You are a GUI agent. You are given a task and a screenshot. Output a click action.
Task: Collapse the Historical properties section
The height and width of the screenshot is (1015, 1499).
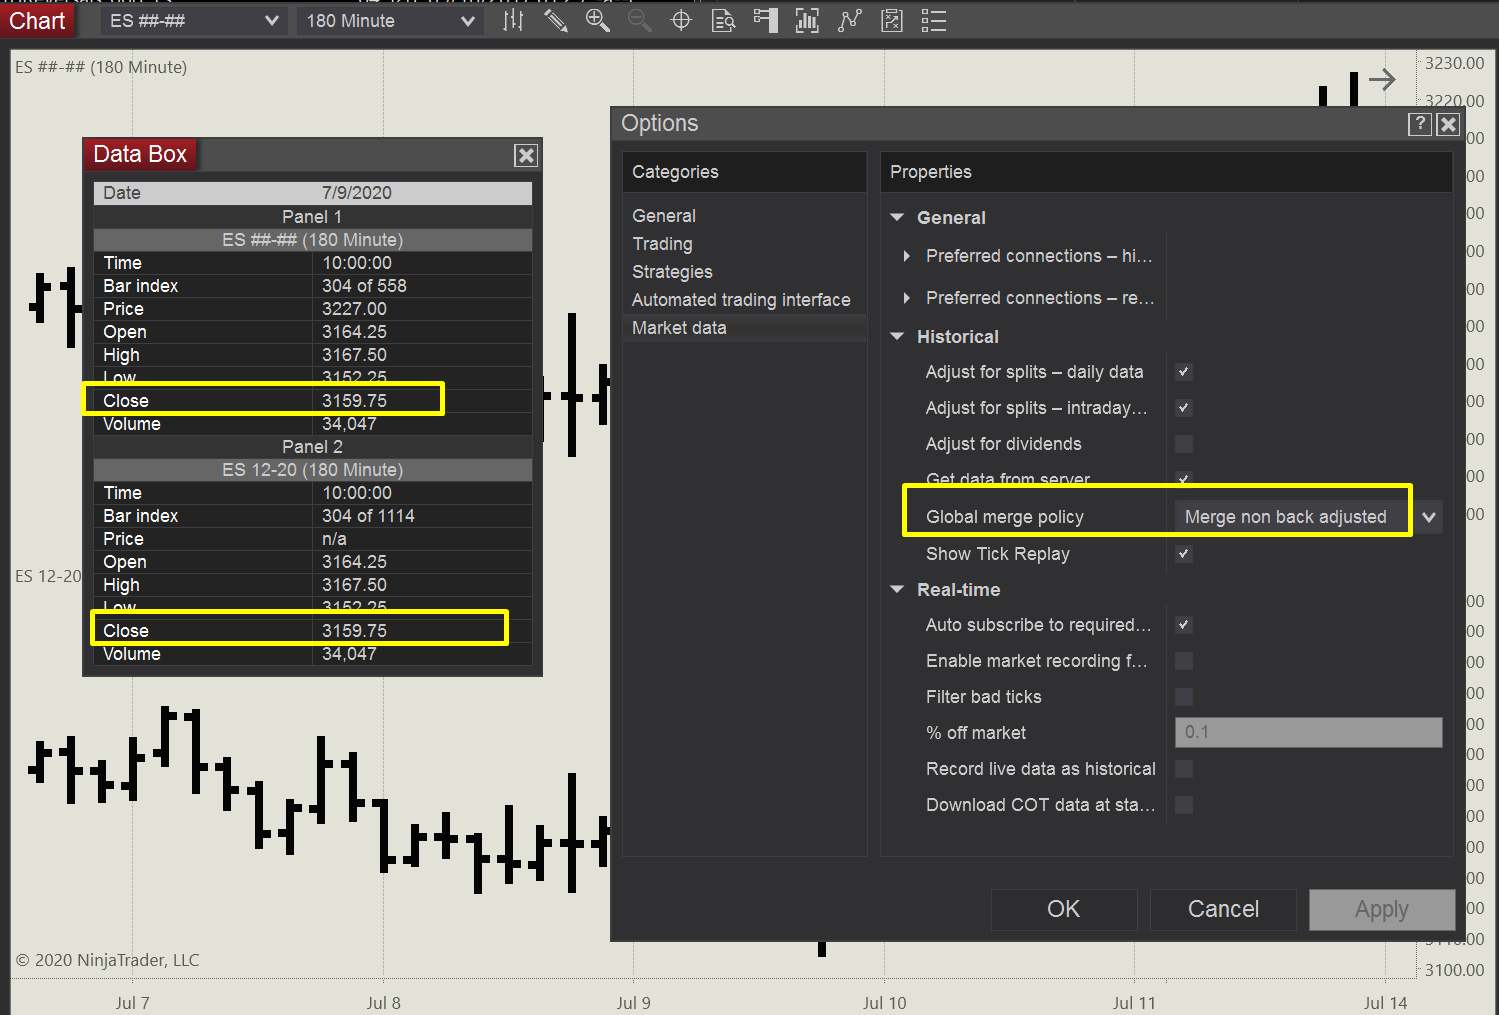897,337
